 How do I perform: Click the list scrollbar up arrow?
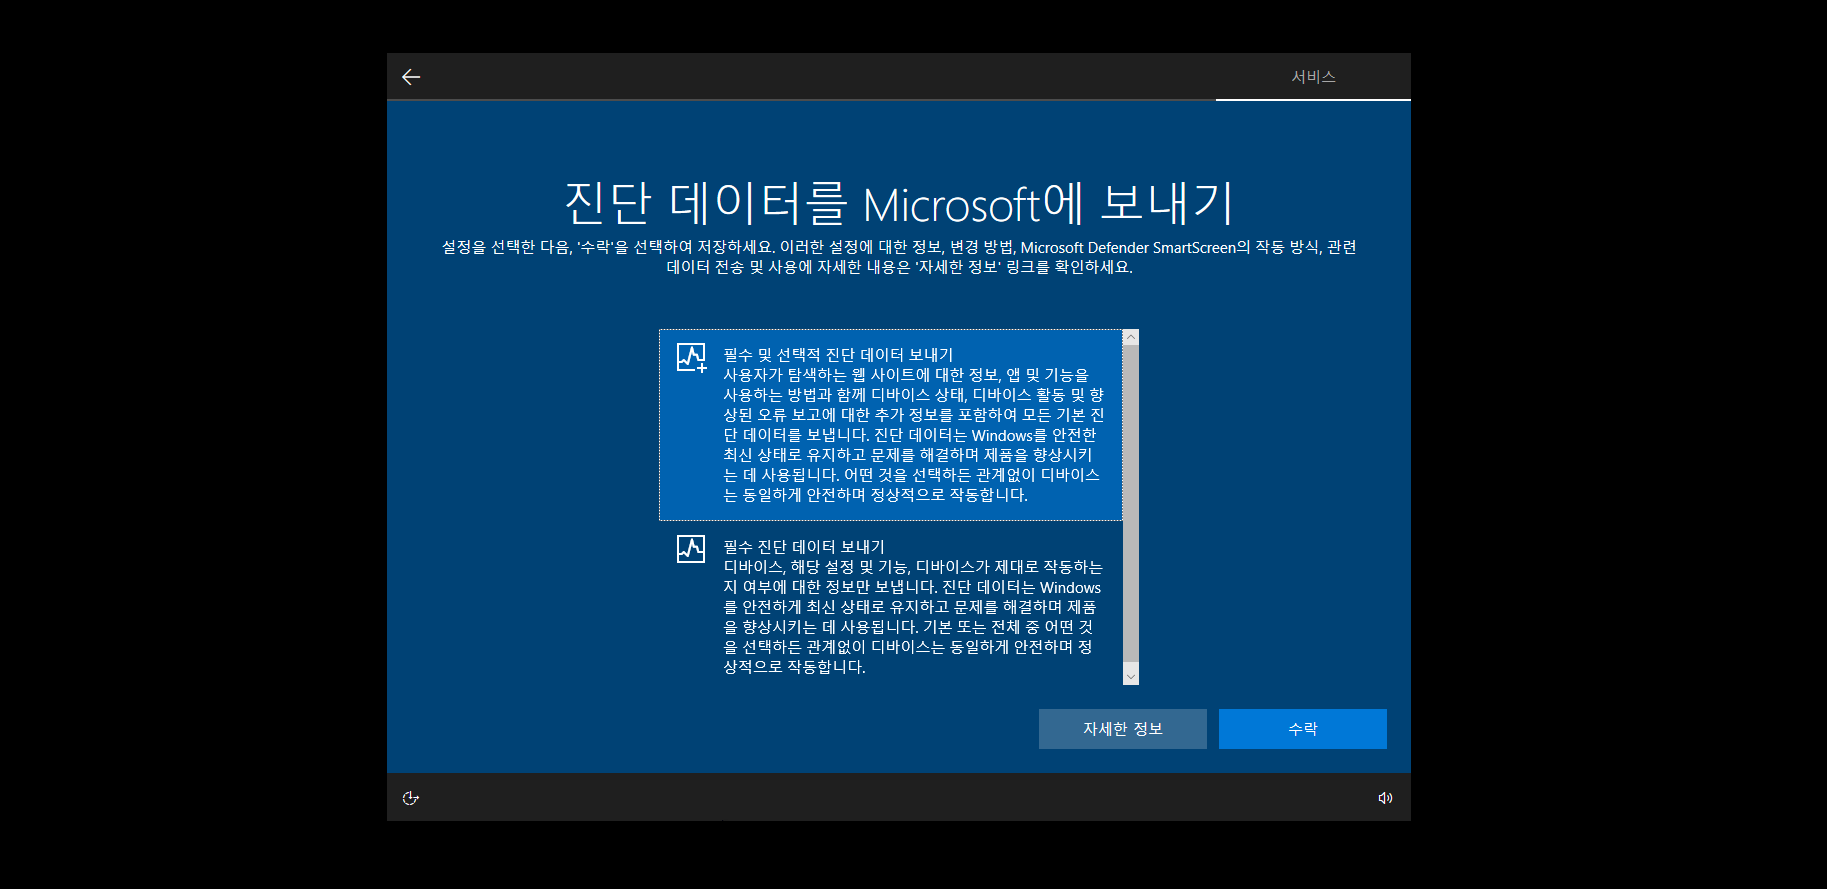click(1131, 337)
